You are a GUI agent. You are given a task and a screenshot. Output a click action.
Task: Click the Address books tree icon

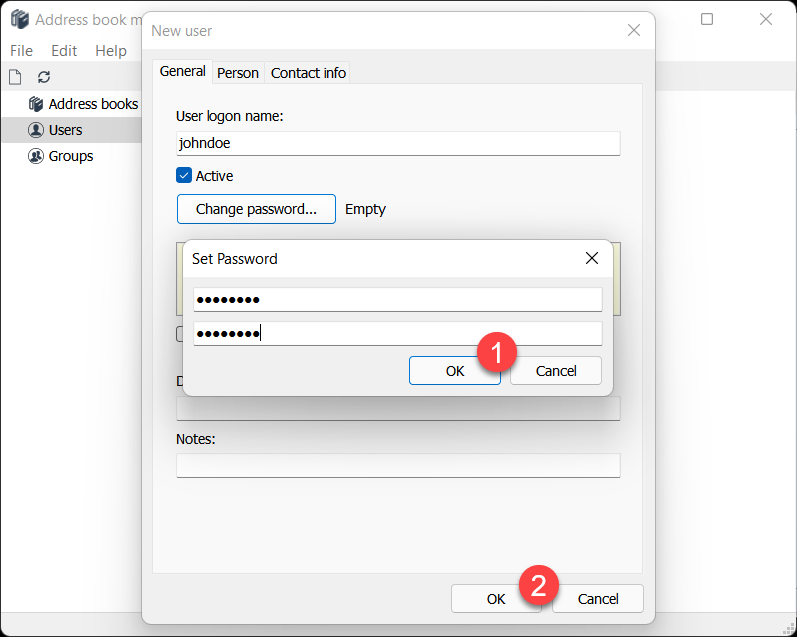click(36, 104)
